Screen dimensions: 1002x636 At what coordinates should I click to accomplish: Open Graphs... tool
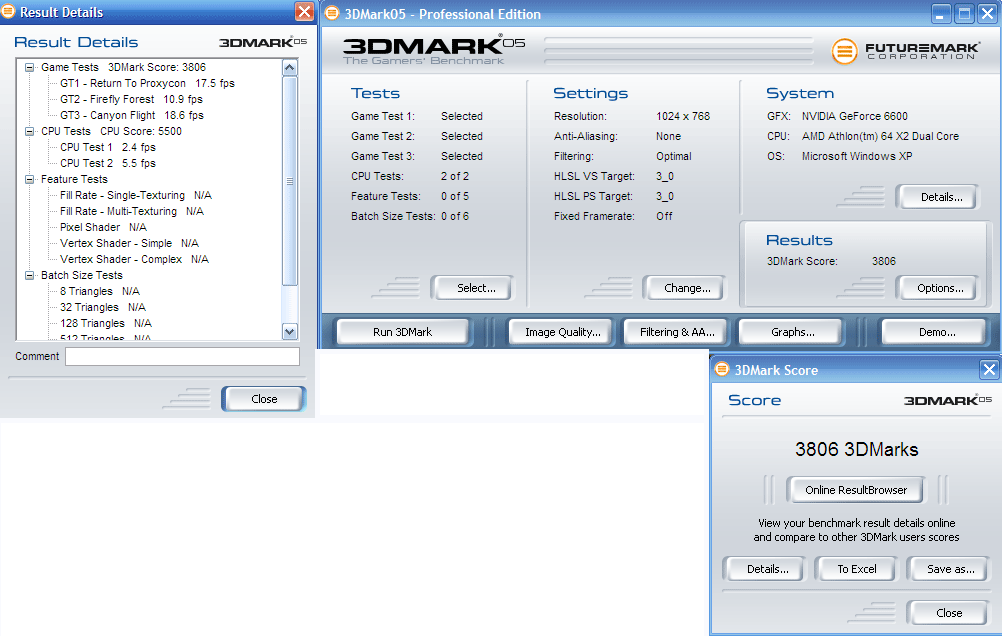click(791, 332)
